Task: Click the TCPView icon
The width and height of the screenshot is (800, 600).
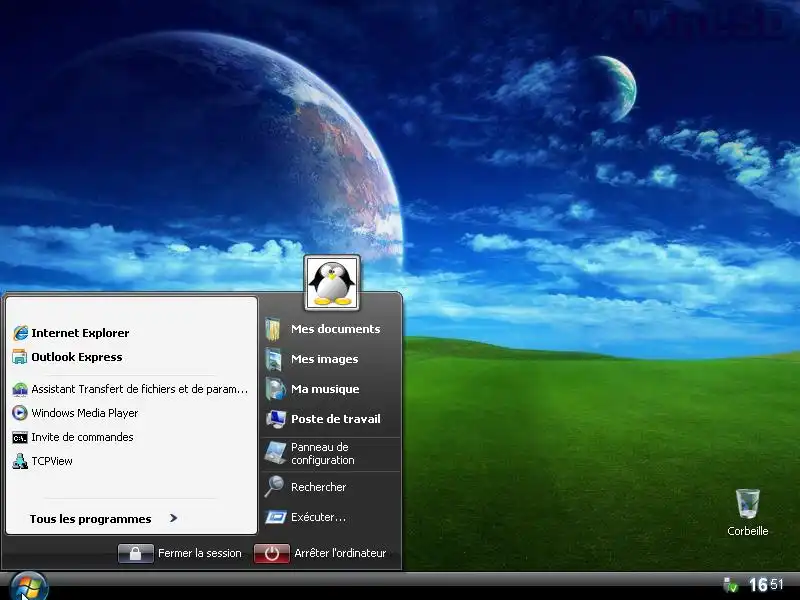Action: [x=20, y=461]
